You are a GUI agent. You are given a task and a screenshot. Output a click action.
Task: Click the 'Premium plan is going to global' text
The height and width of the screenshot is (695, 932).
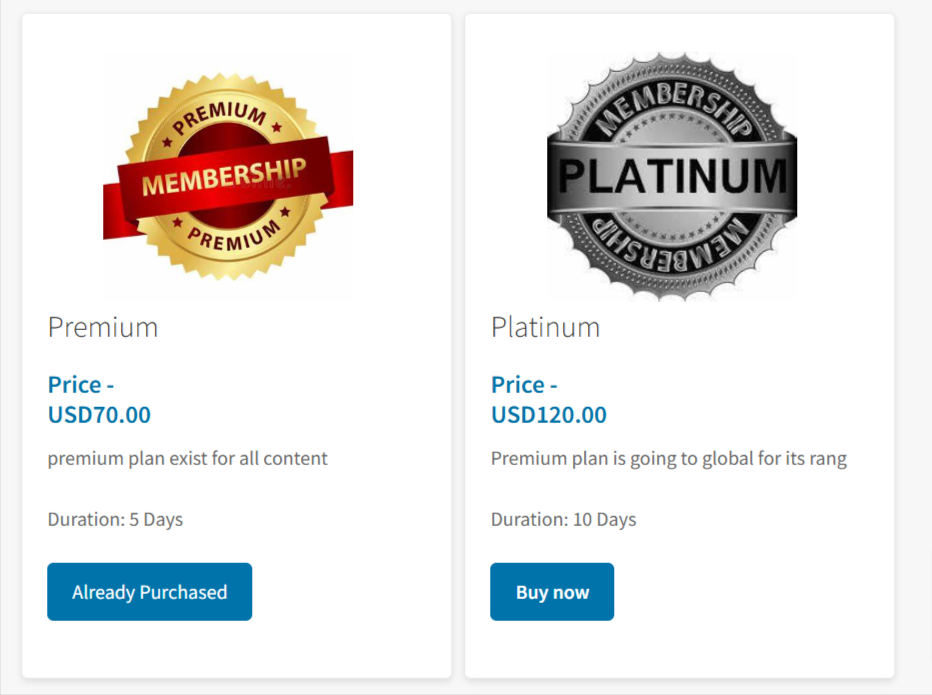pos(668,459)
